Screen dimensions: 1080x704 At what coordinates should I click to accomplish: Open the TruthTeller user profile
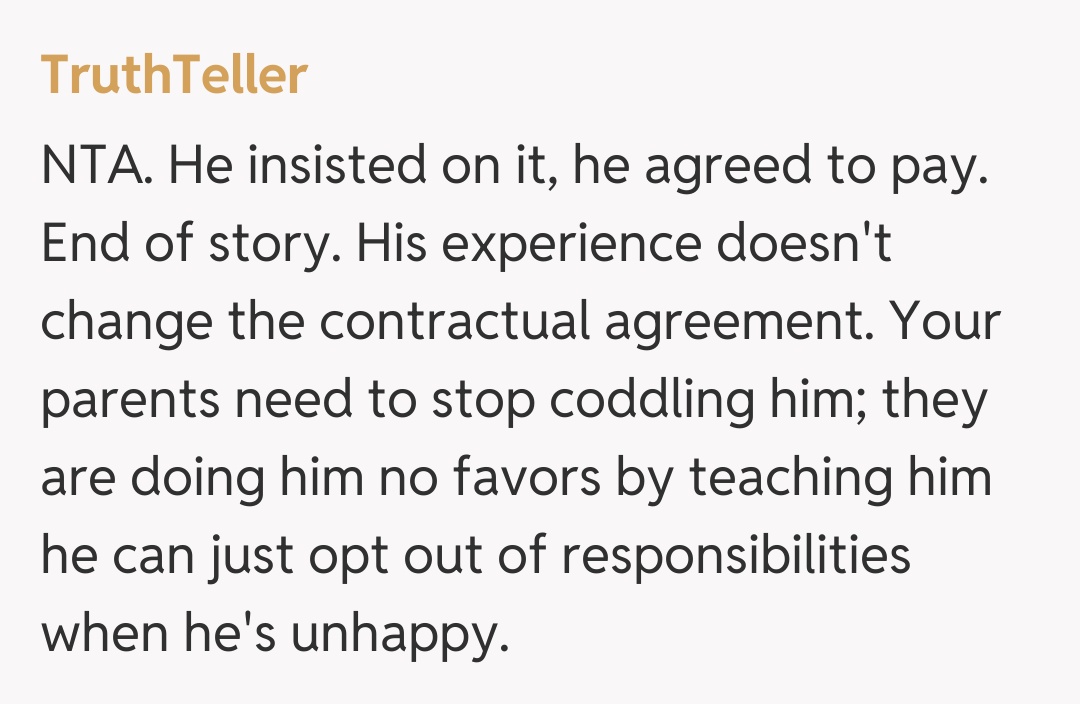click(174, 75)
